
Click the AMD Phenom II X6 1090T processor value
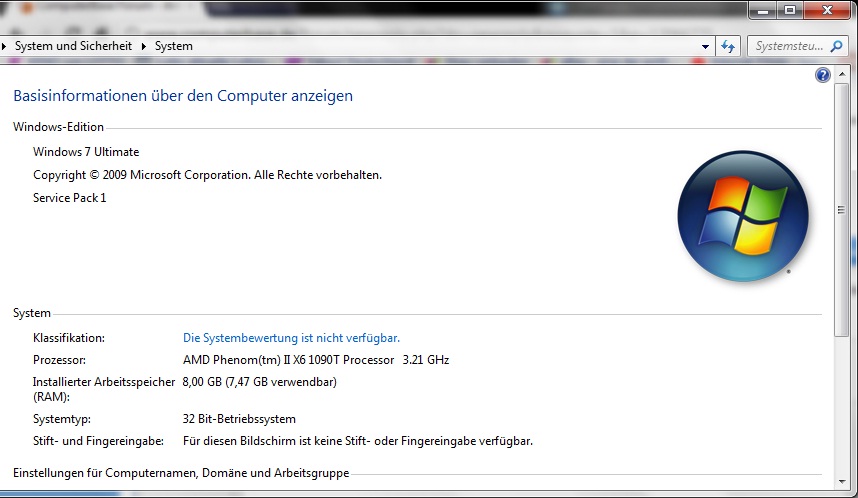316,360
